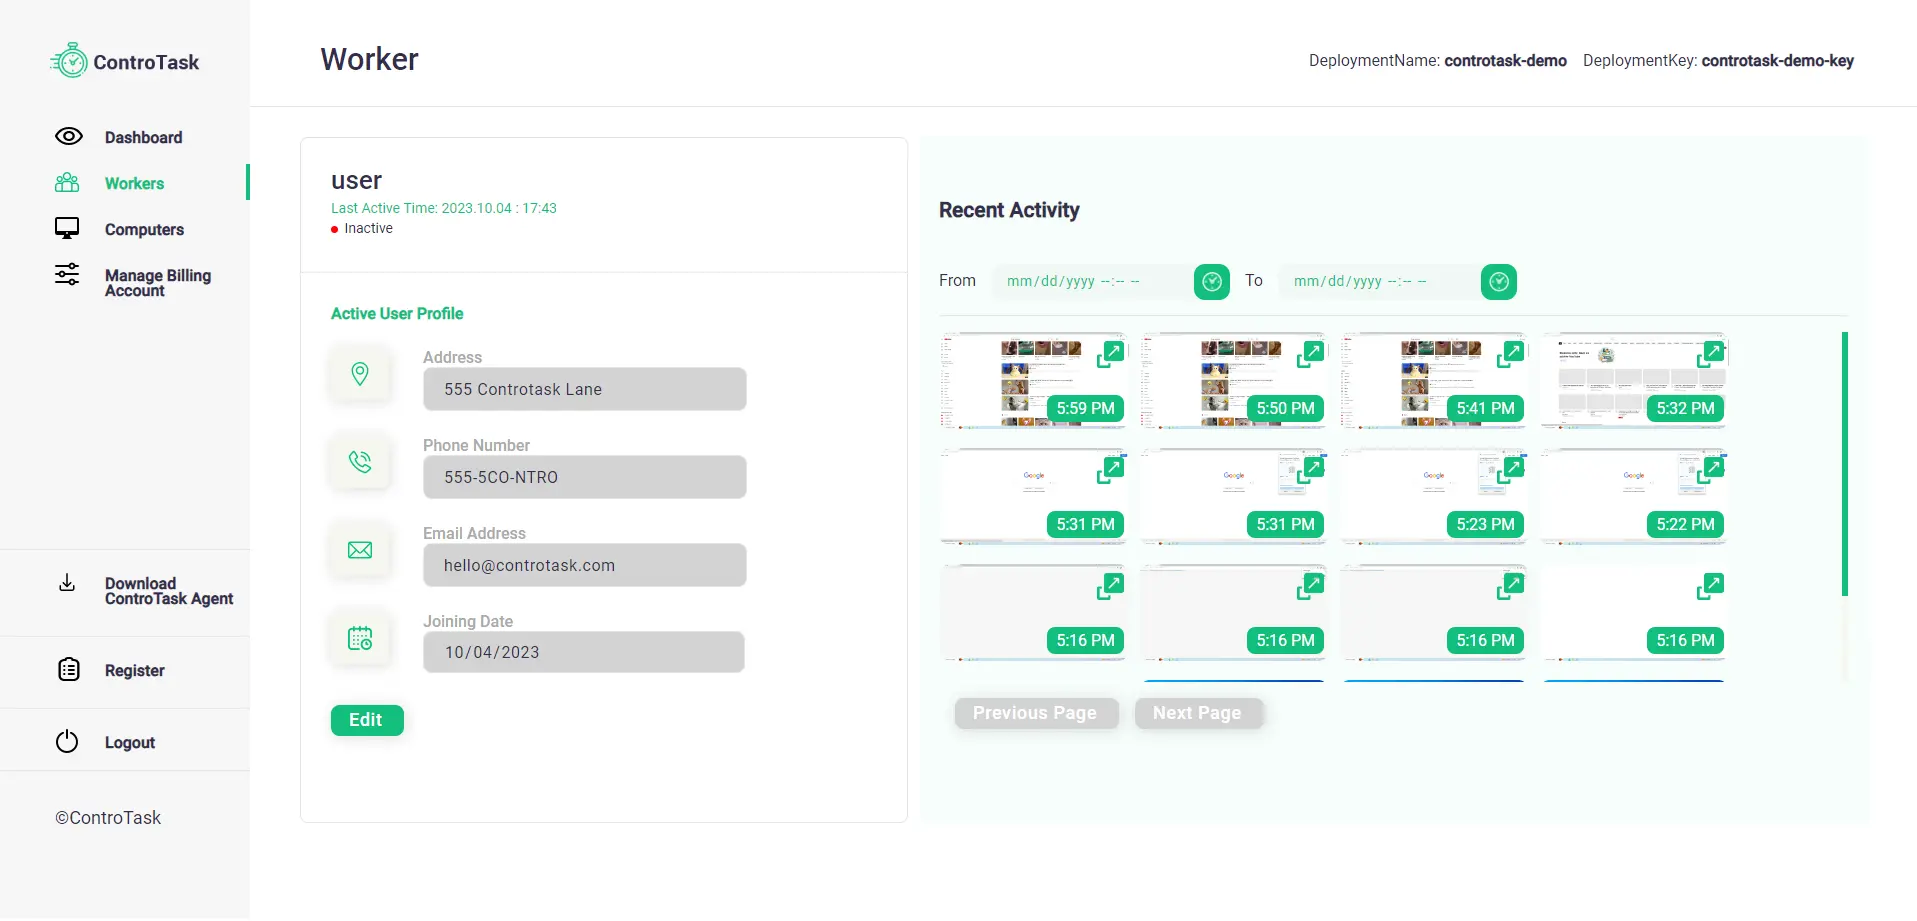This screenshot has height=921, width=1917.
Task: Click the Phone Number handset icon
Action: point(360,461)
